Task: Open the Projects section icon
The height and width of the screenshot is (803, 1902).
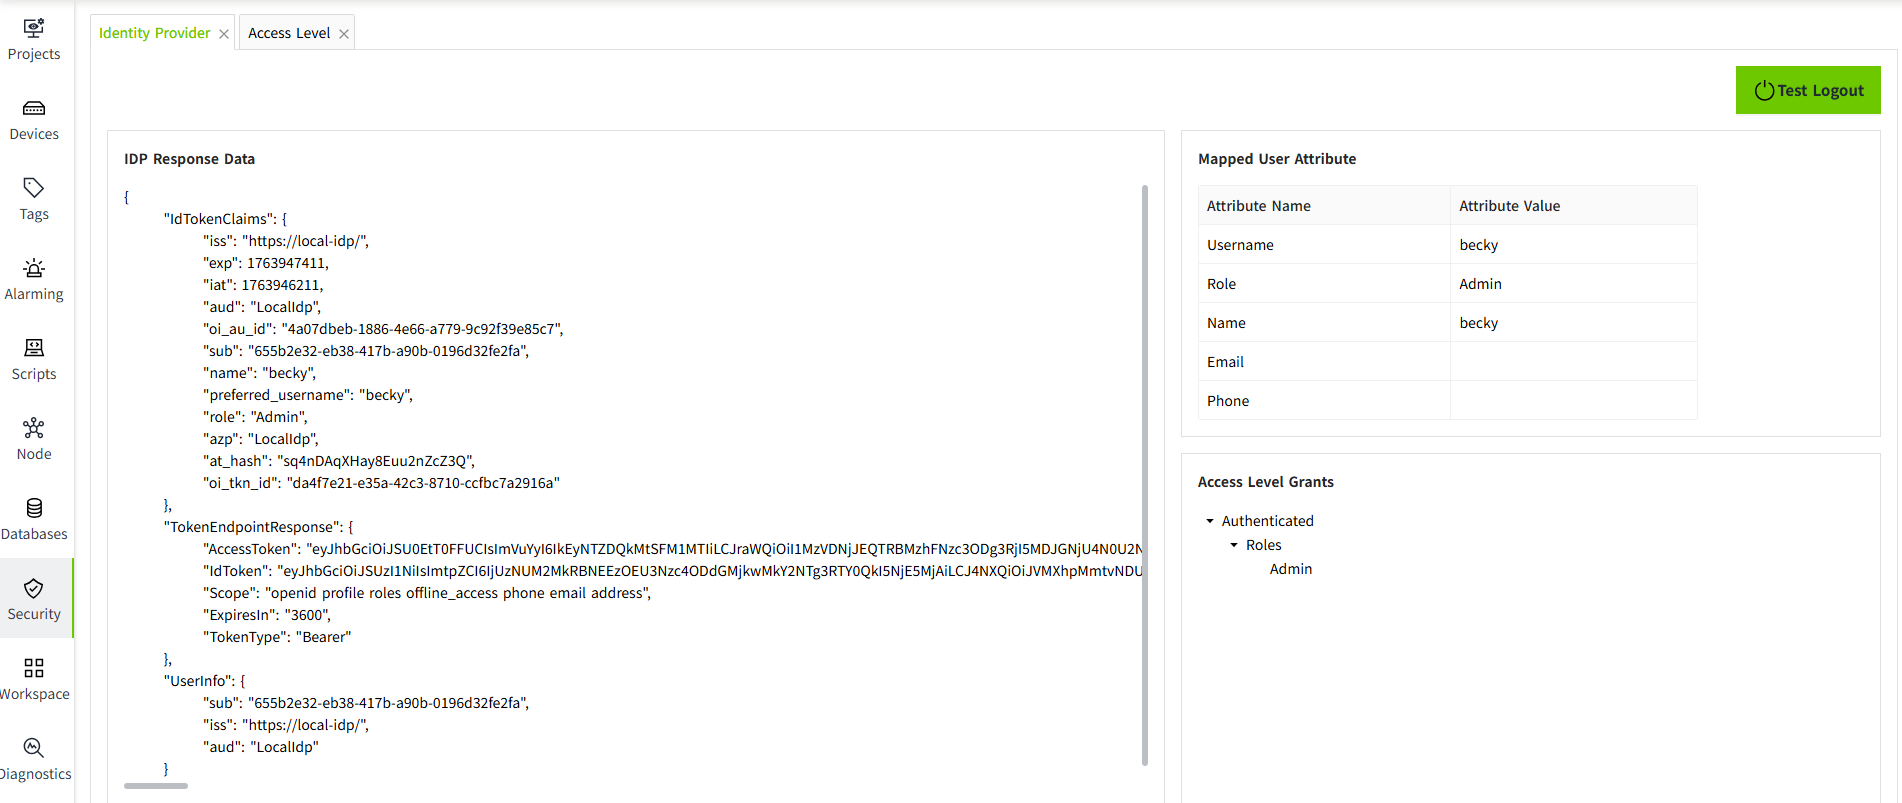Action: click(34, 29)
